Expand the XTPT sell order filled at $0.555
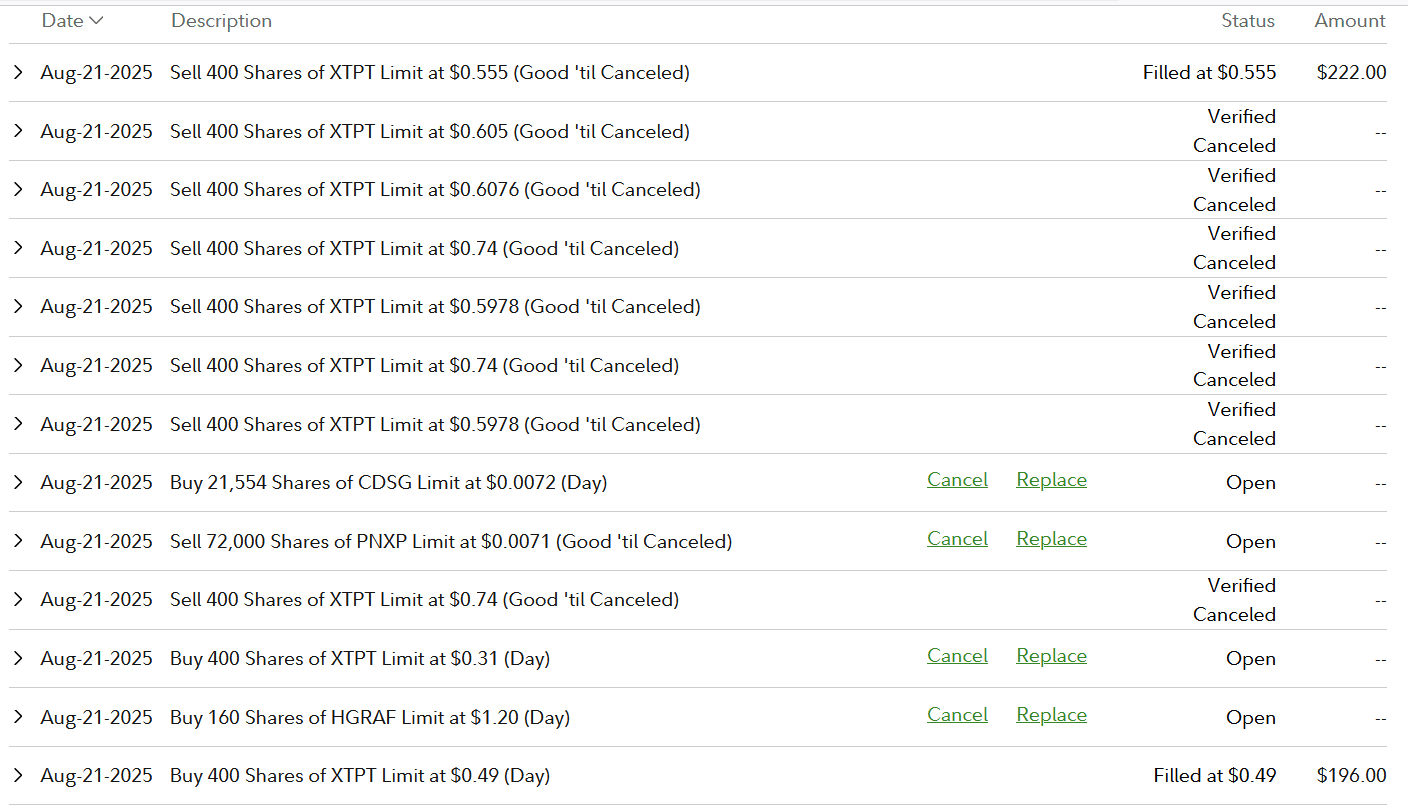1408x808 pixels. pos(18,73)
